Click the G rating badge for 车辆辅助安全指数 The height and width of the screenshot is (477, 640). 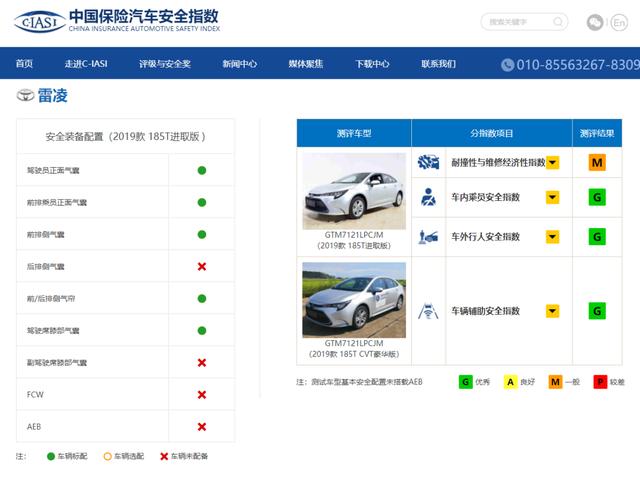(597, 311)
